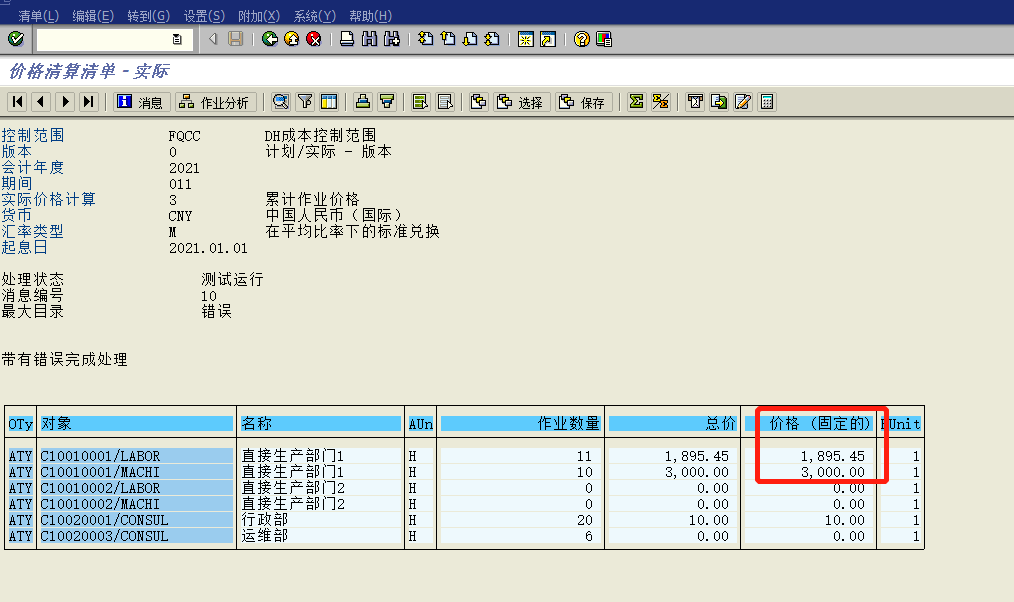Click the green checkmark Enter icon

pos(16,39)
